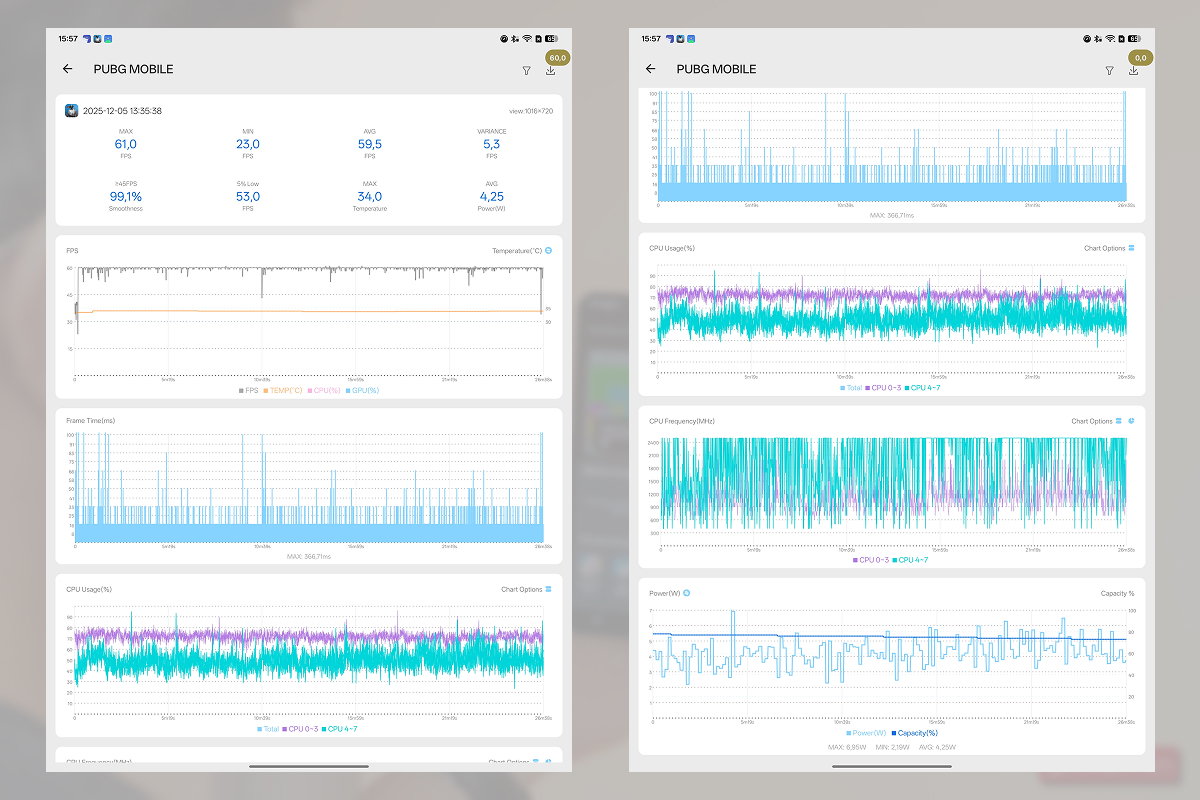Screen dimensions: 1200x800
Task: Tap the back arrow in the right panel
Action: (x=651, y=69)
